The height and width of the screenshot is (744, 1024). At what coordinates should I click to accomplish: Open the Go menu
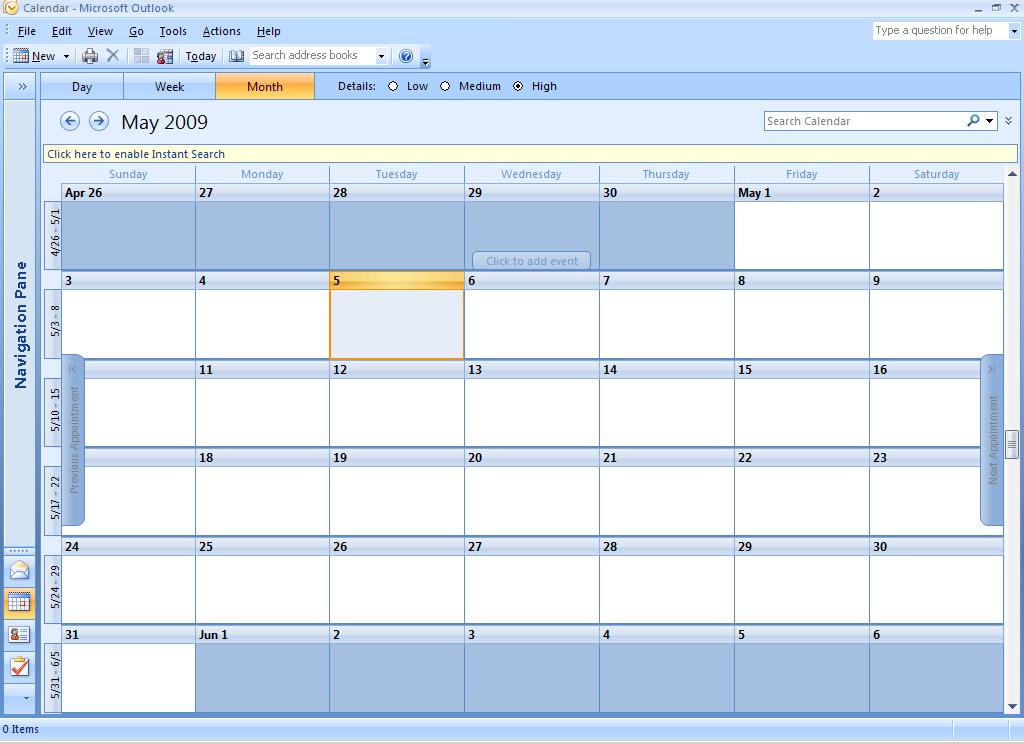(136, 31)
